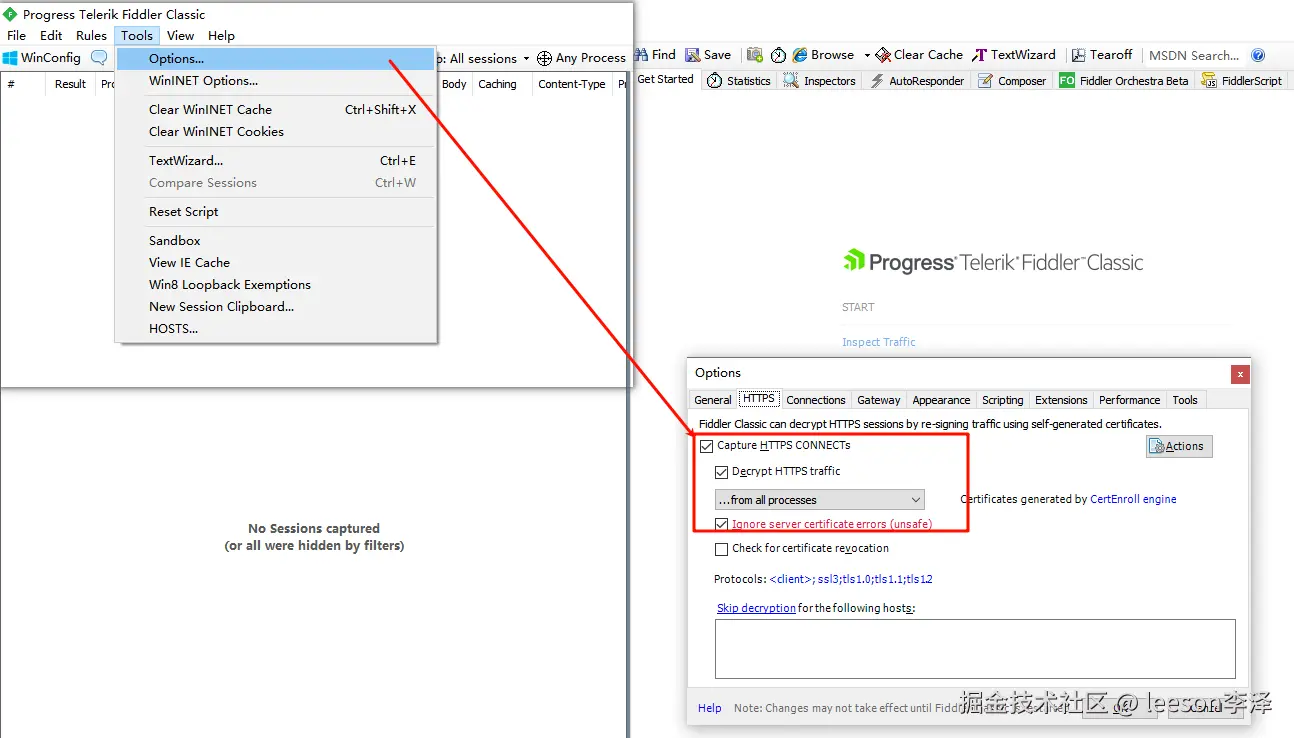Click the Fiddler logo in title bar
This screenshot has width=1294, height=738.
[10, 14]
